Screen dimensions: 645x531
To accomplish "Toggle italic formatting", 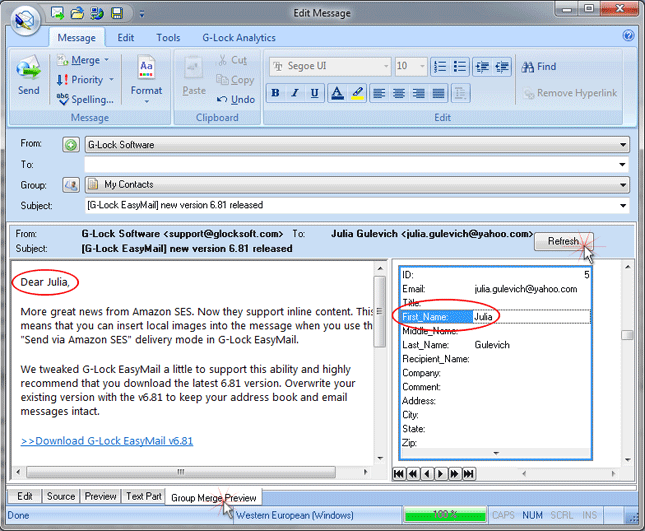I will click(x=295, y=93).
